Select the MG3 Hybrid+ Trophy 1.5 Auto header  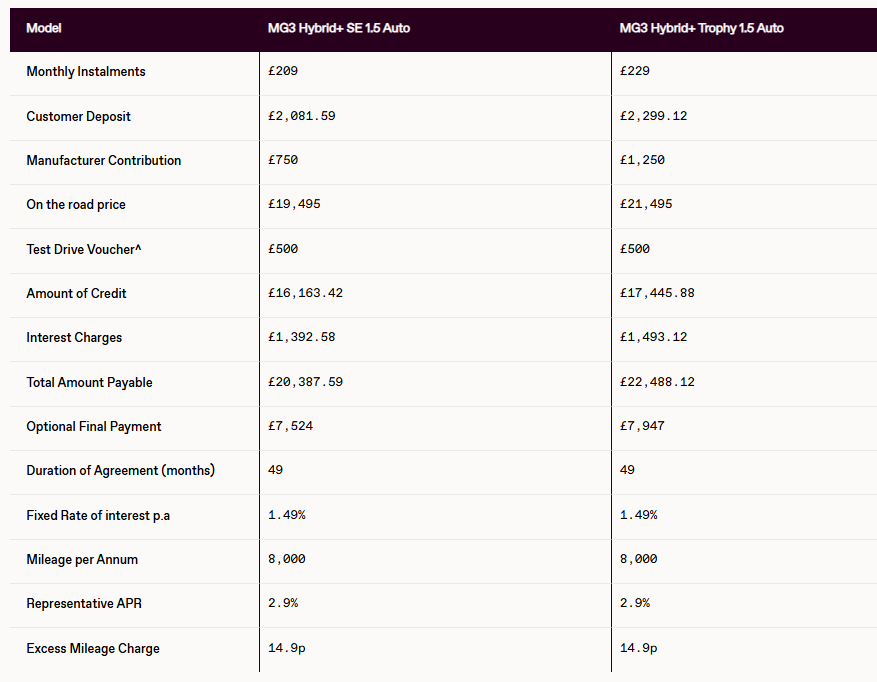(x=702, y=28)
